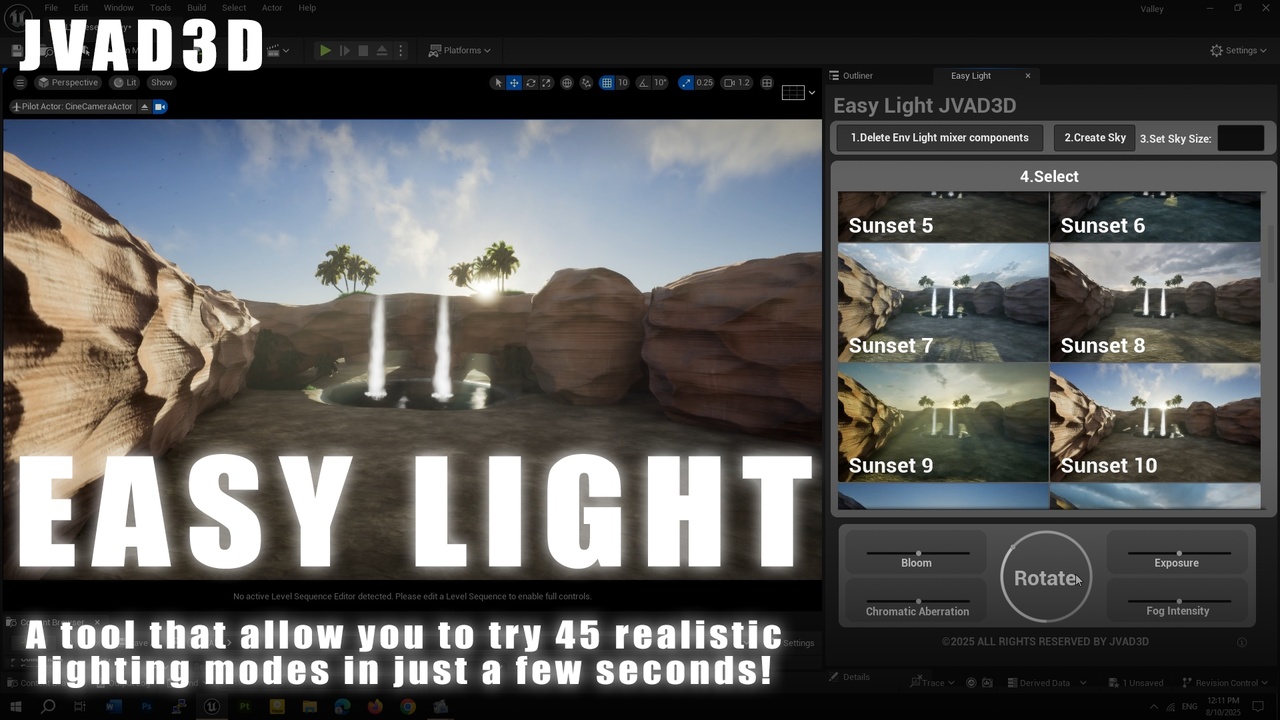Activate the Translate move tool

pos(514,83)
